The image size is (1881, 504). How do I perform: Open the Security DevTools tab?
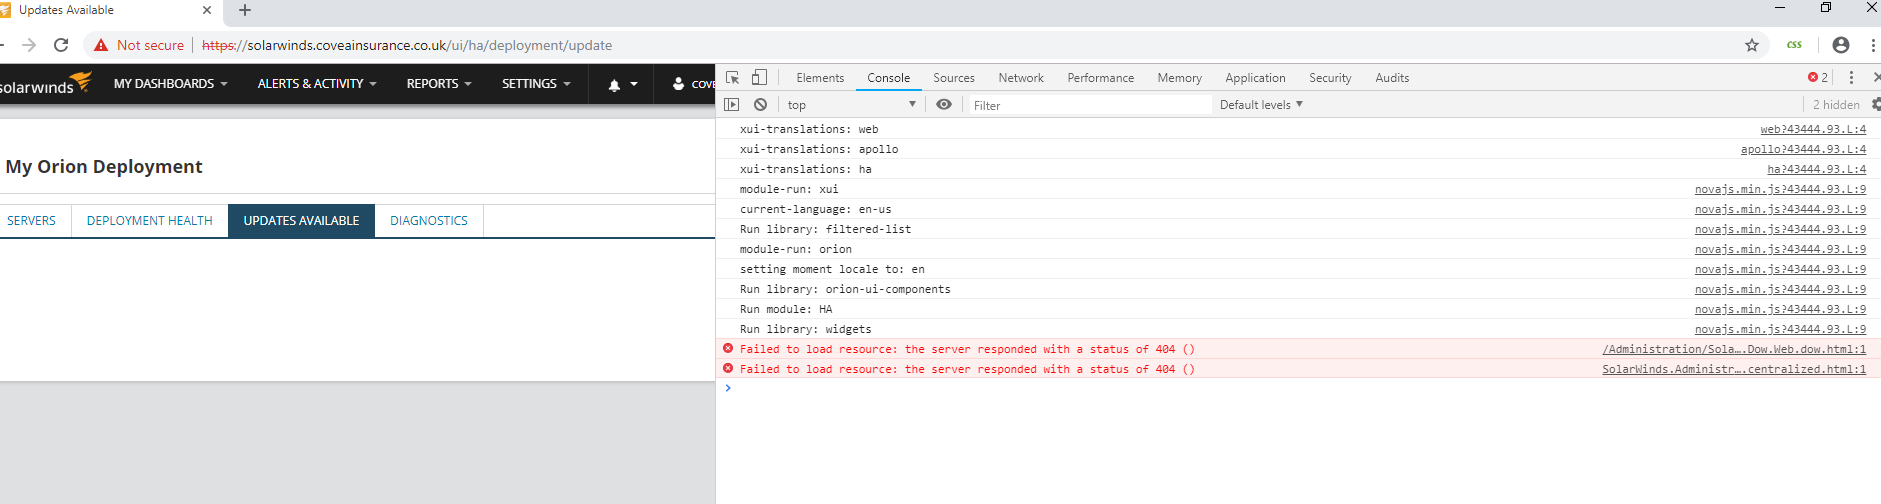coord(1330,77)
